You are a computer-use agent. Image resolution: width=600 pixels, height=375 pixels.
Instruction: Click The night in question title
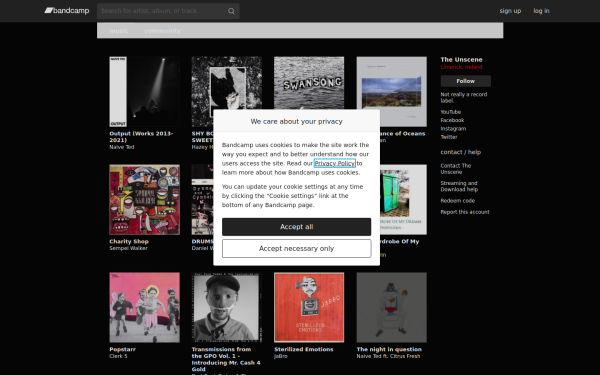pos(389,349)
